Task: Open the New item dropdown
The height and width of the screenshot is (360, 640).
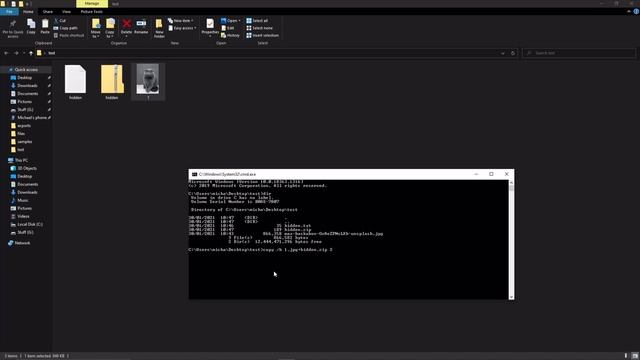Action: pos(180,20)
